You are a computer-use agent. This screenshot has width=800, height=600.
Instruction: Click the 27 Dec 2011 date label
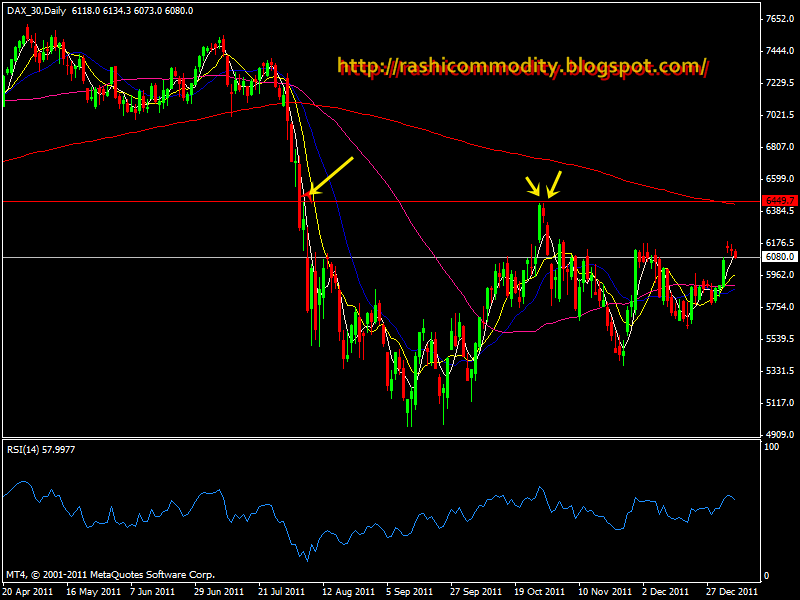tap(732, 592)
